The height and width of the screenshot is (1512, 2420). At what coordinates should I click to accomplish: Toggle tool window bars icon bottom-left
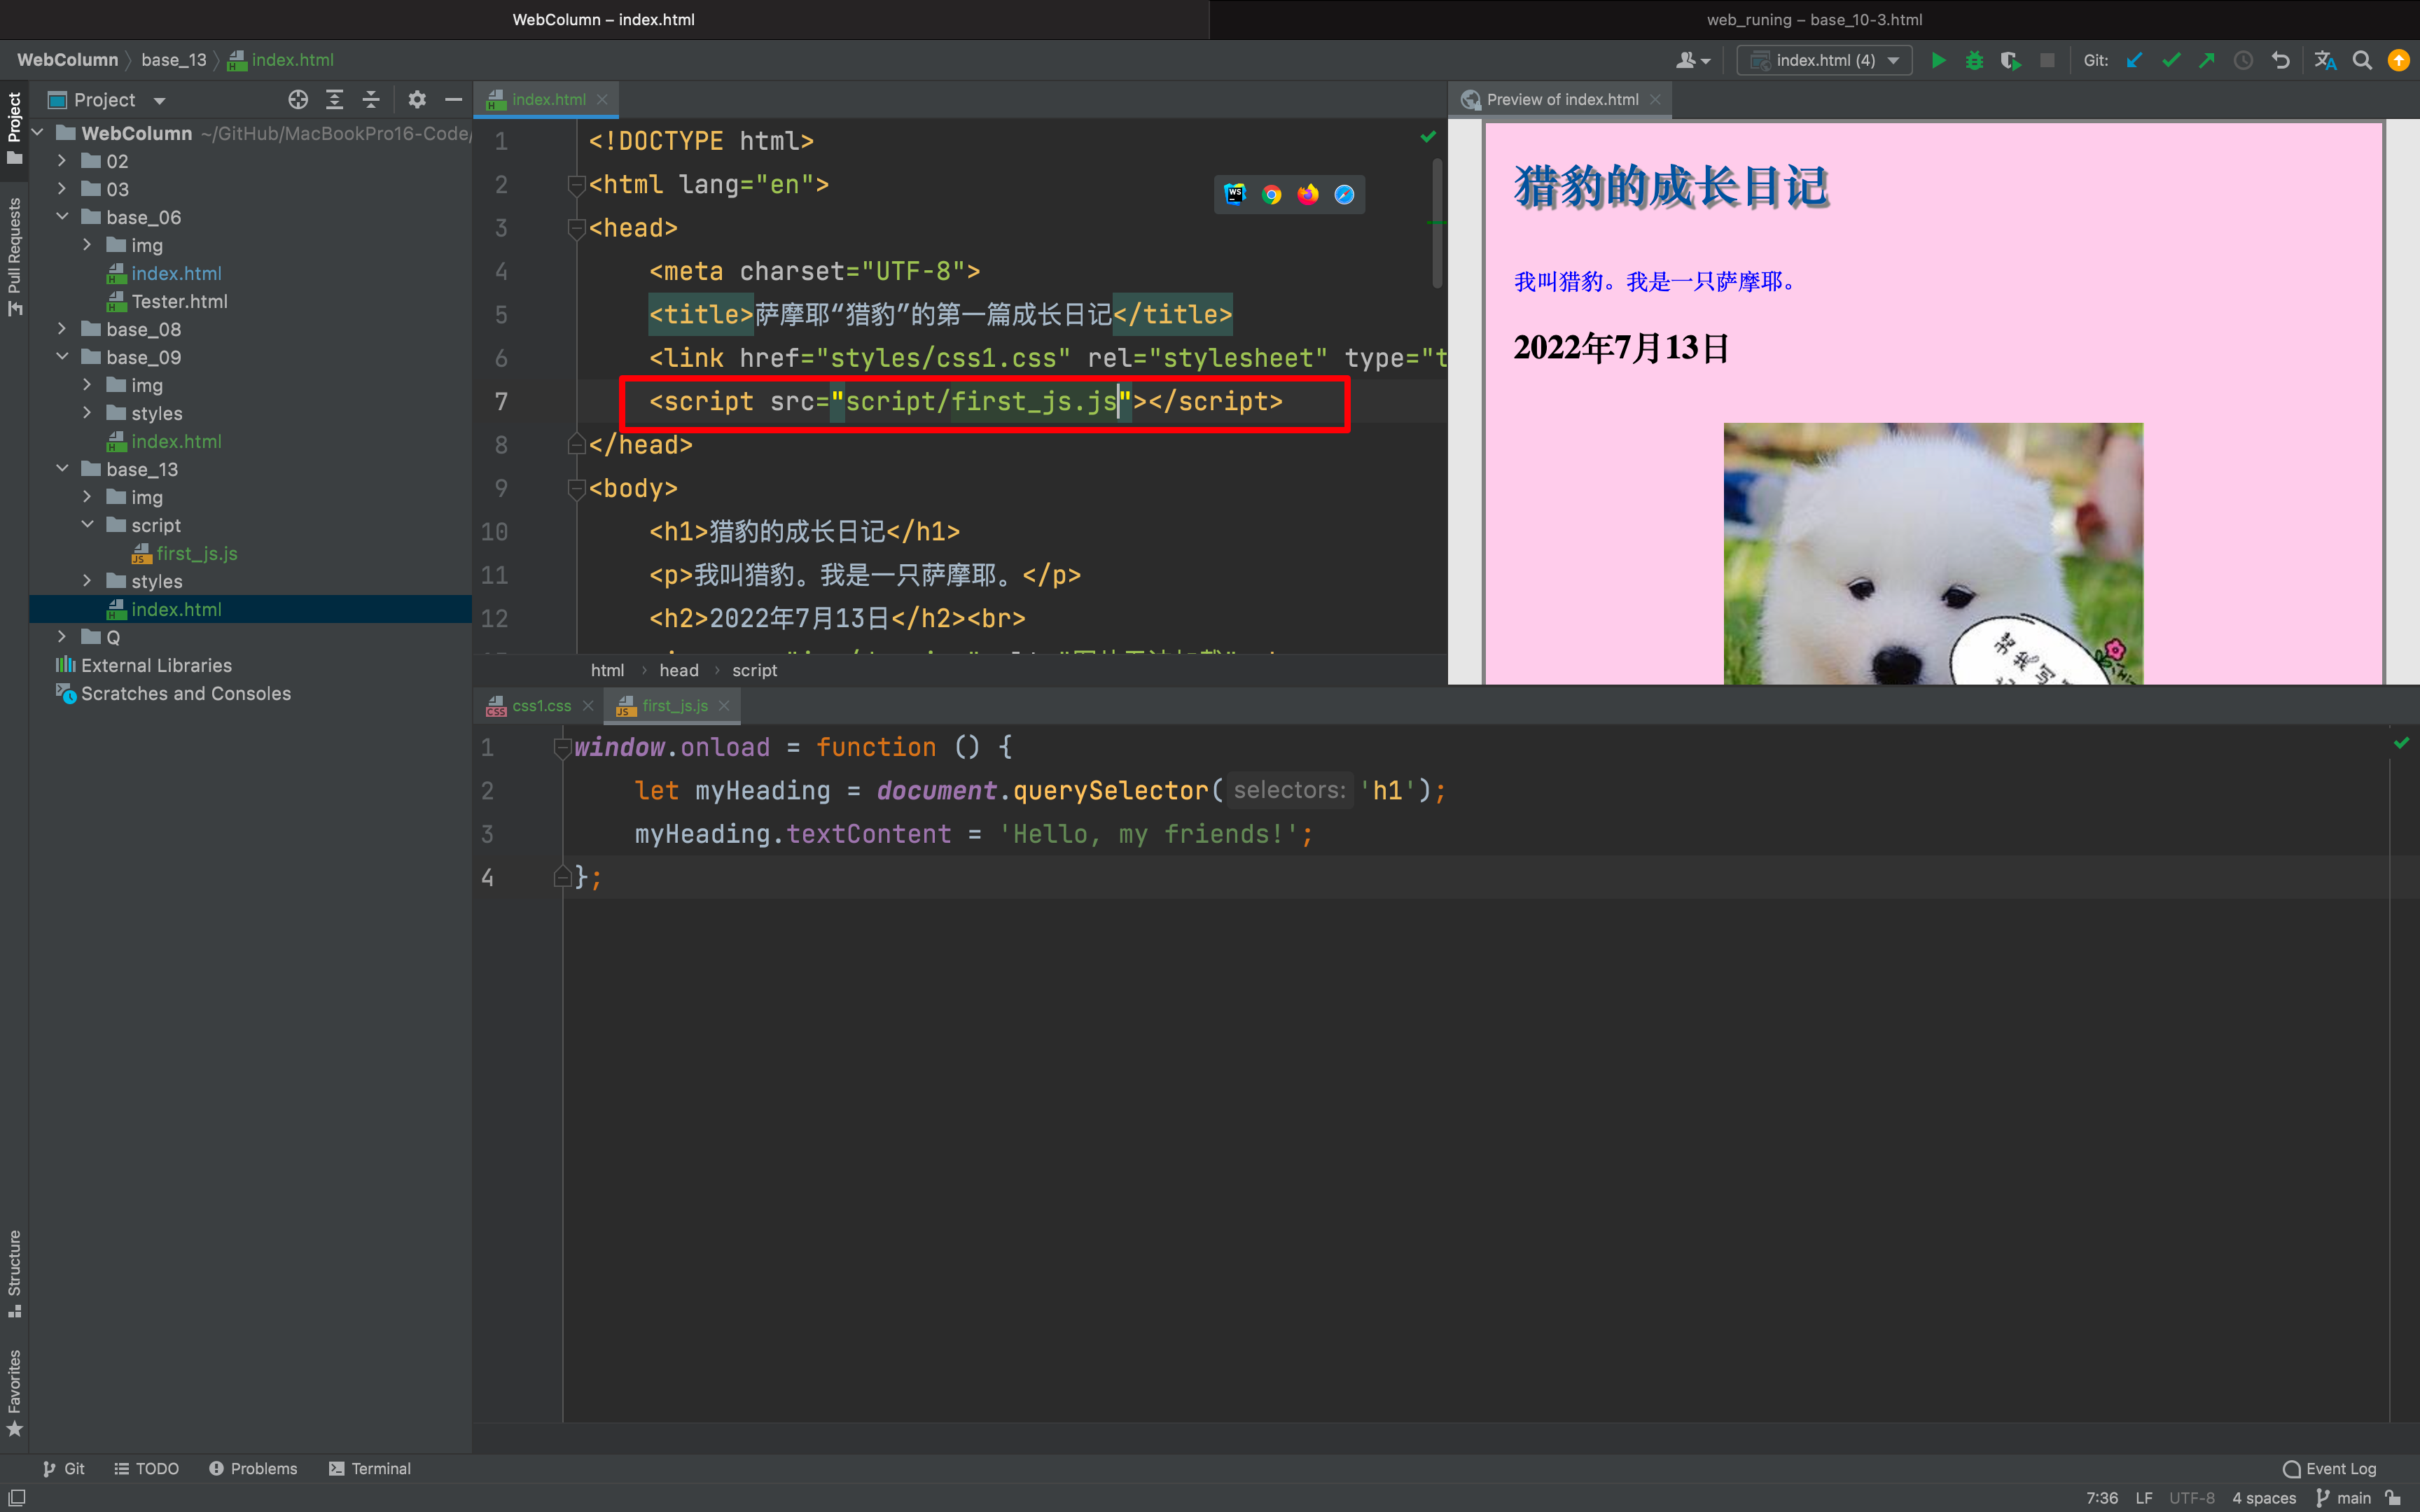coord(16,1497)
